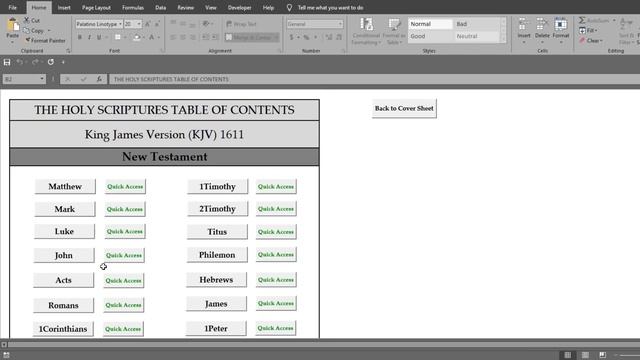Apply the accounting dollar number format
The height and width of the screenshot is (360, 640).
291,37
